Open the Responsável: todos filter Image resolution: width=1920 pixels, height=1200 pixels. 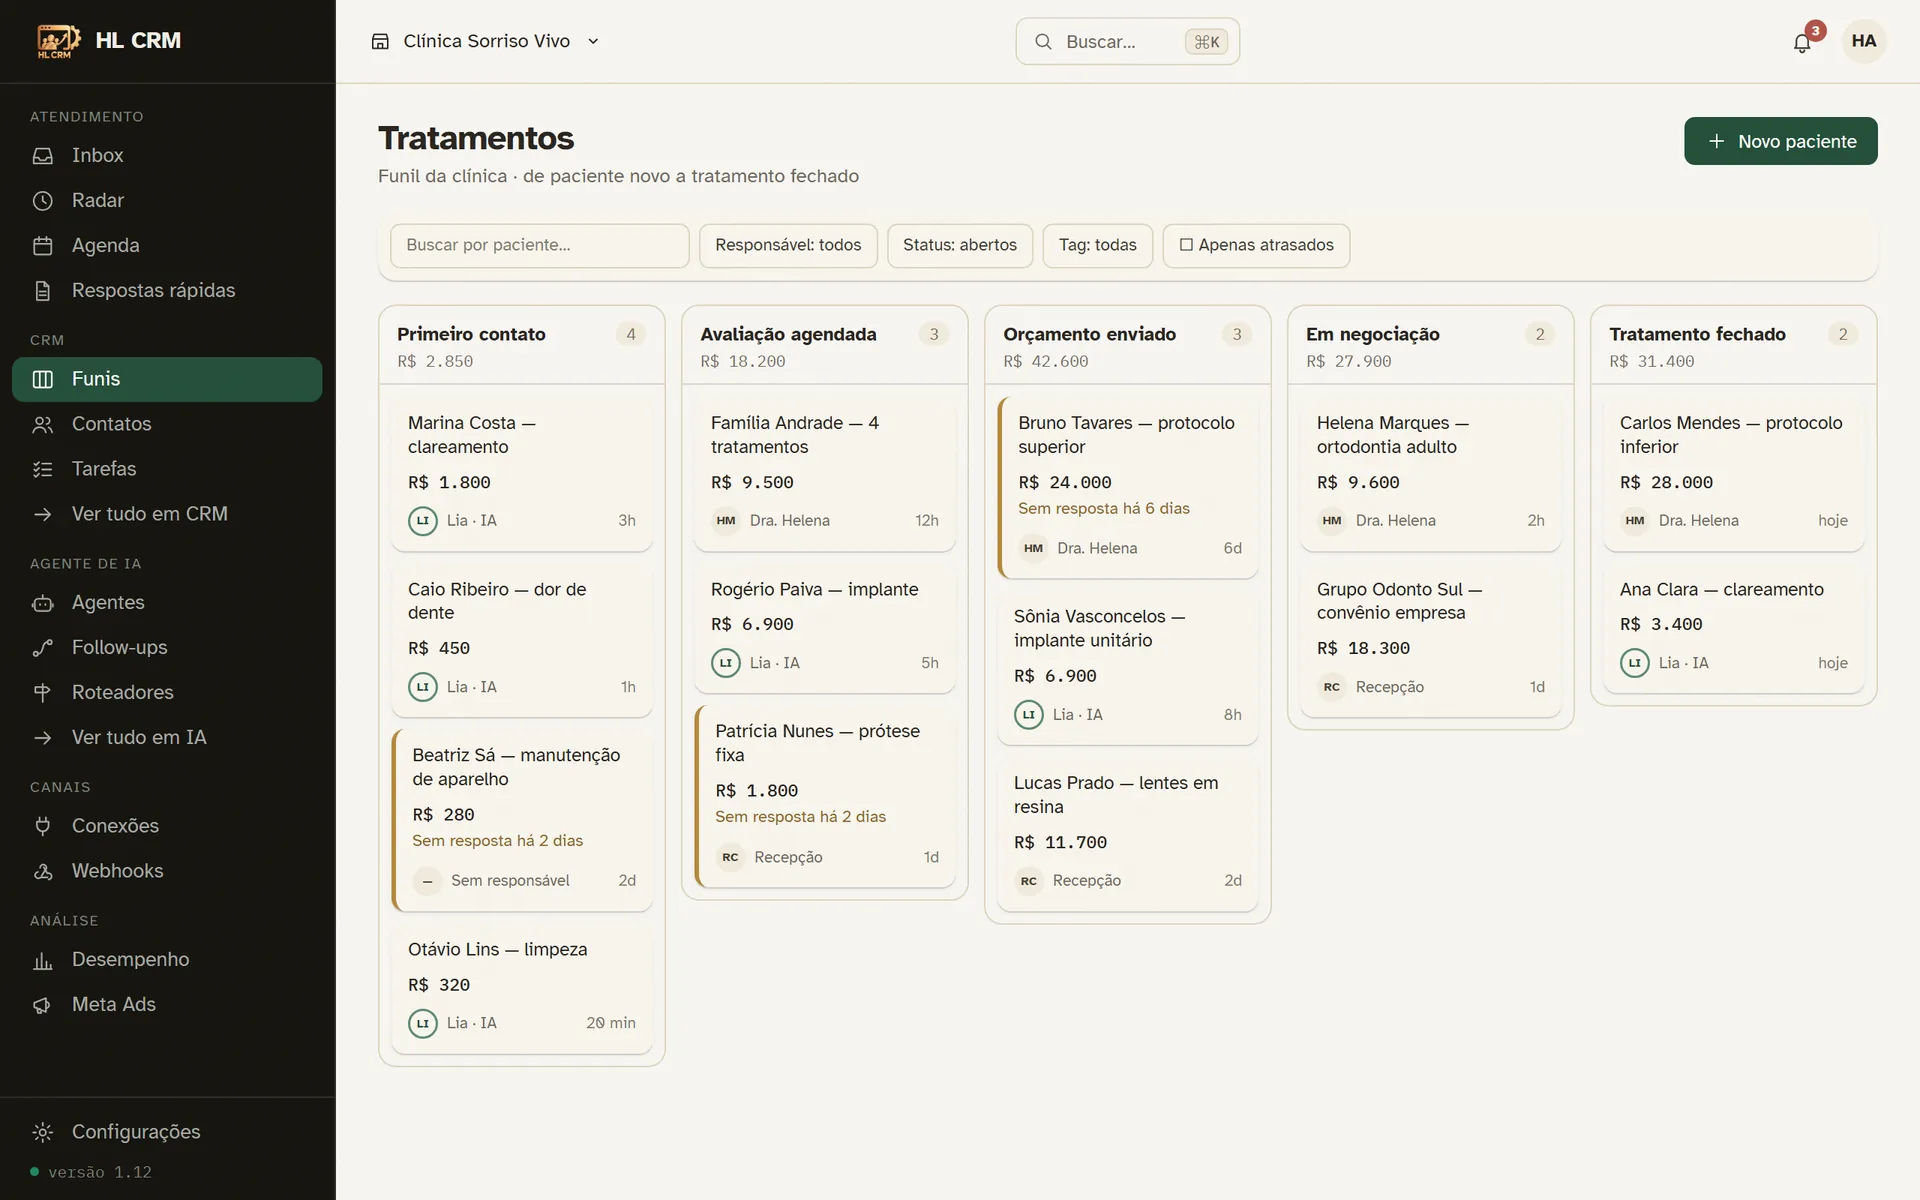[x=788, y=246]
